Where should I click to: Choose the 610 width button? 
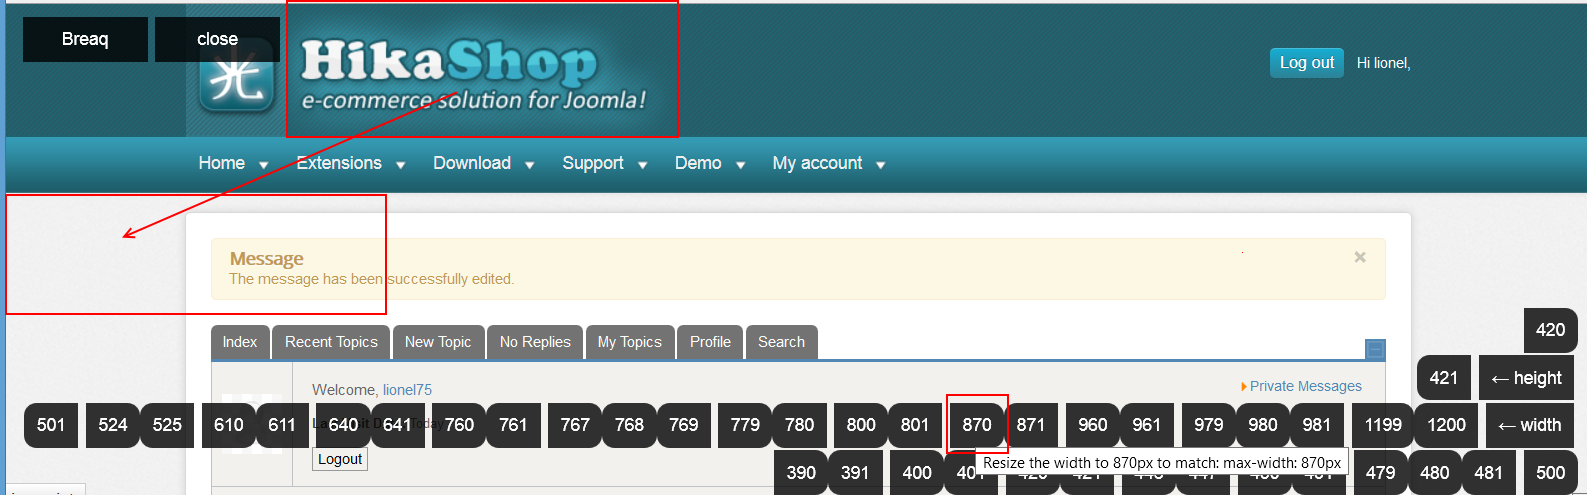(x=229, y=425)
